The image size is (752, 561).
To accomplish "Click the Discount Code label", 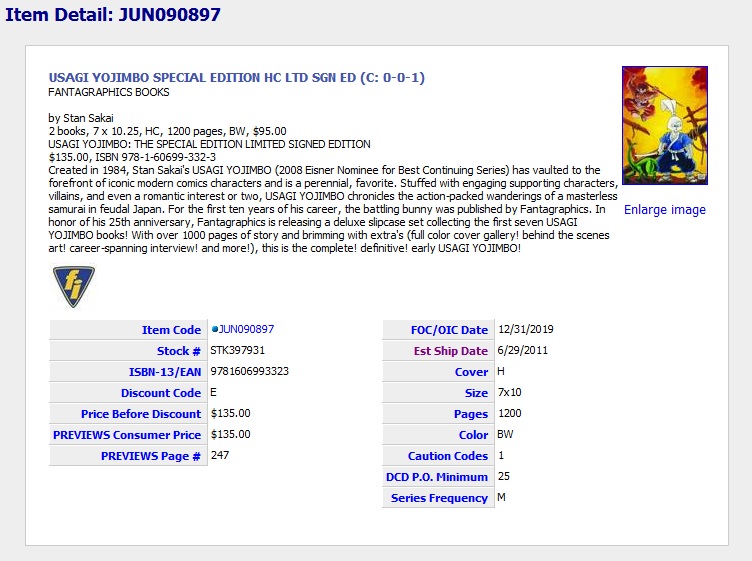I will click(161, 393).
